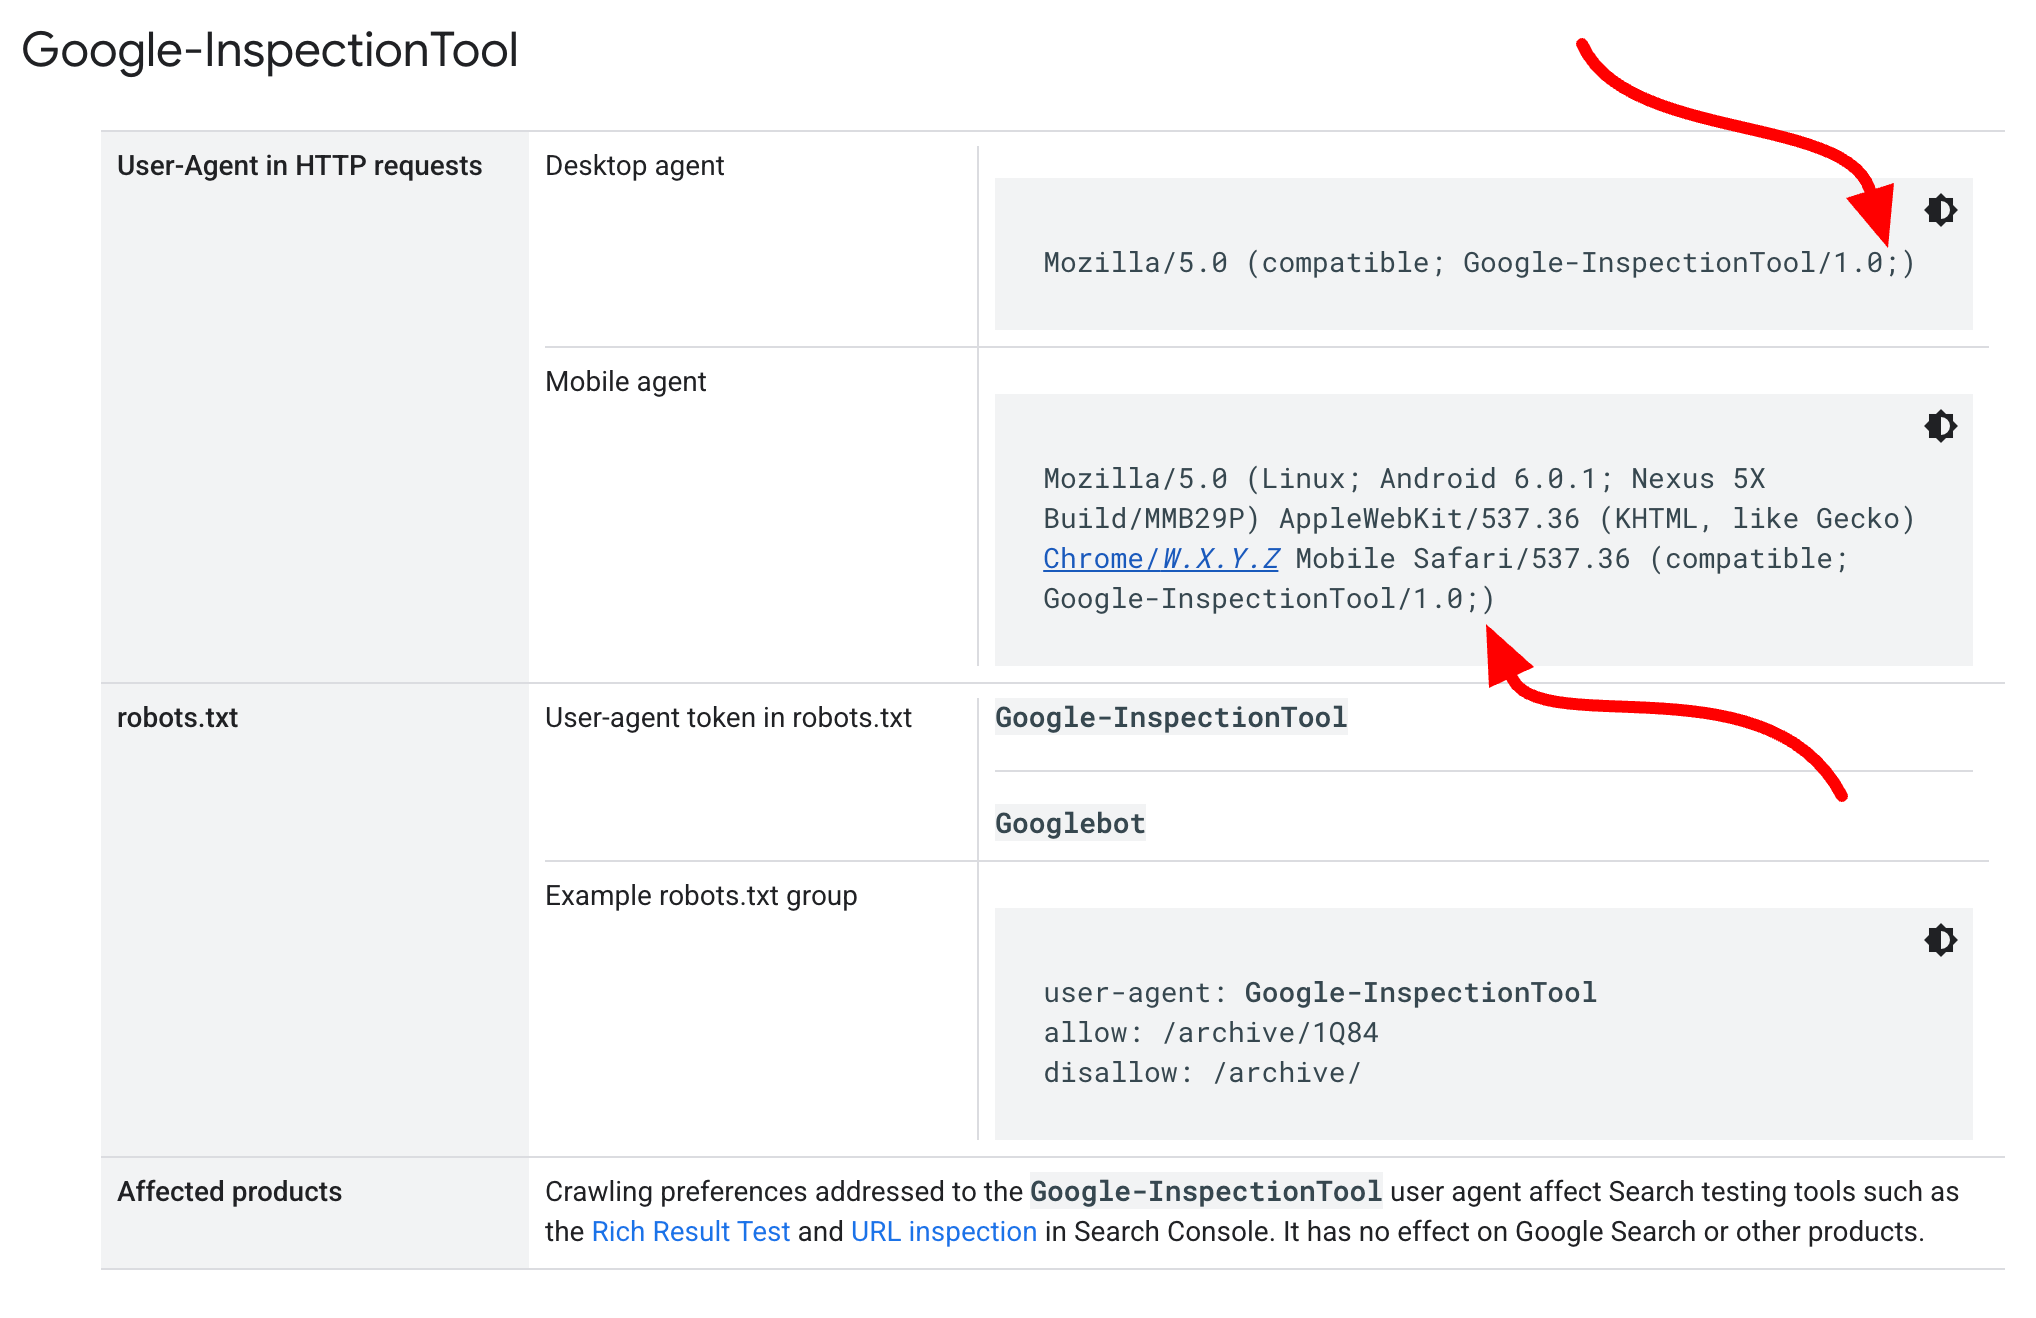Click the 'User-Agent in HTTP requests' row header
This screenshot has height=1318, width=2036.
(x=300, y=166)
